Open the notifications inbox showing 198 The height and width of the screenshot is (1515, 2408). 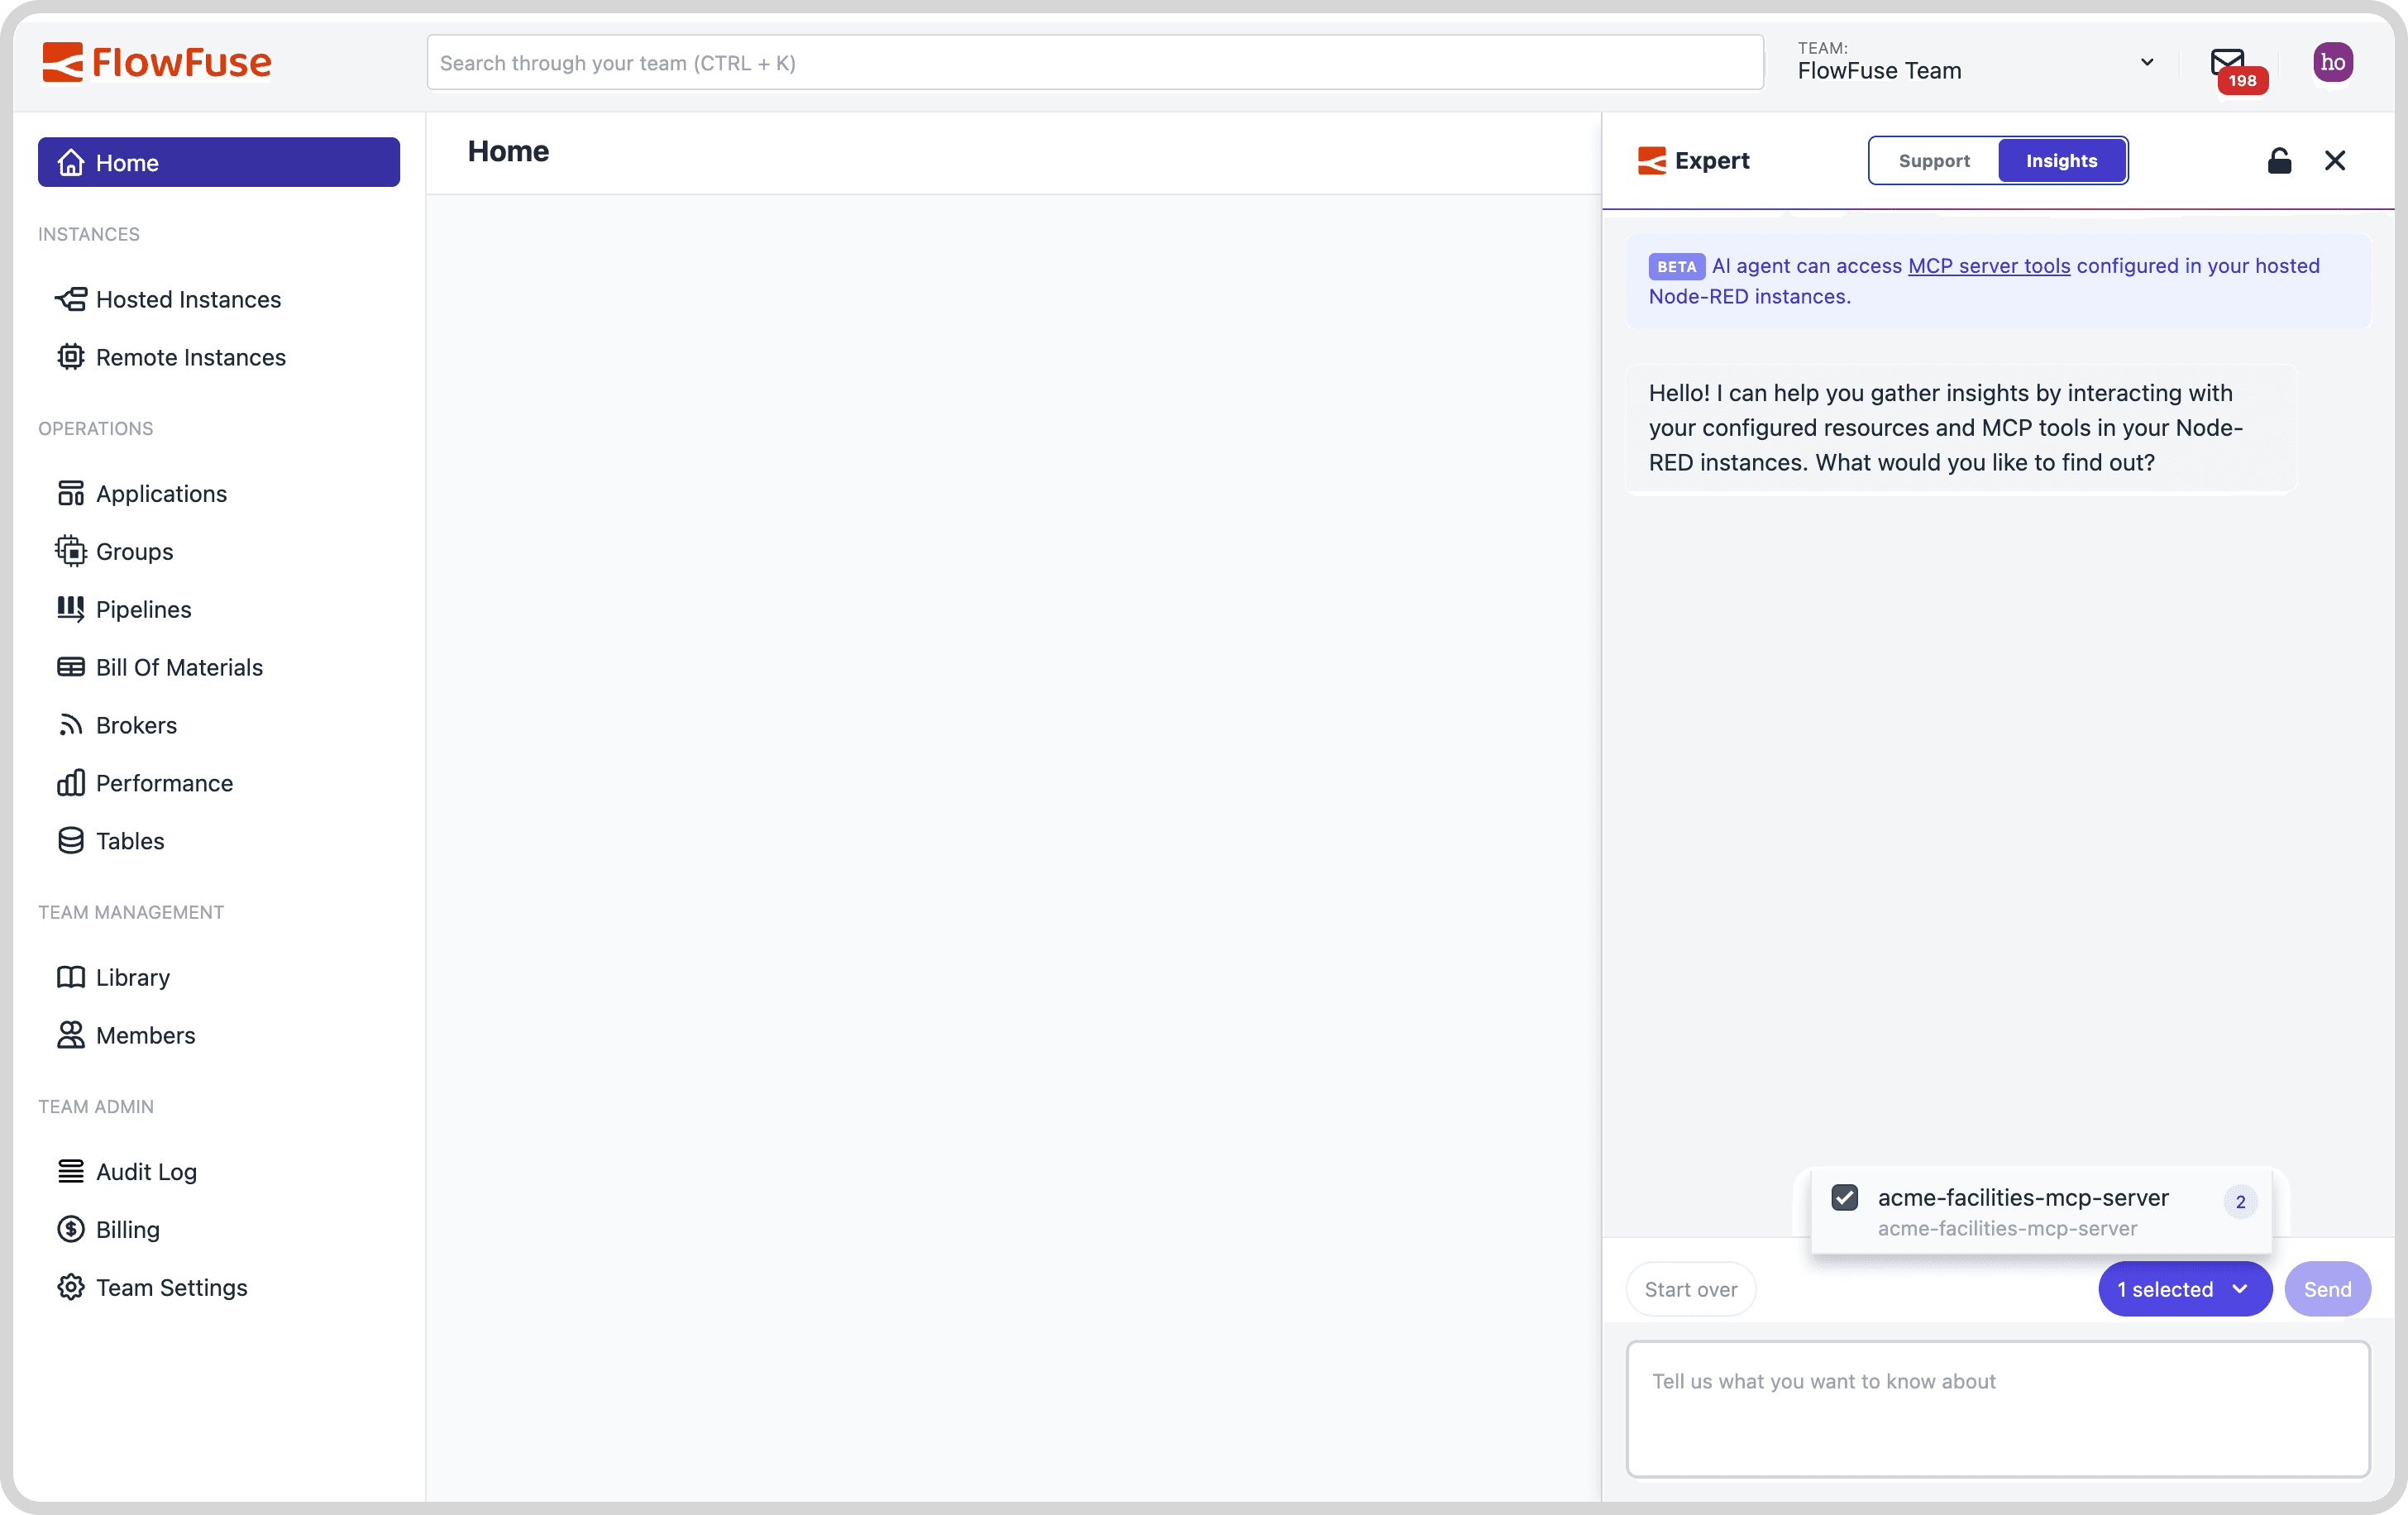click(2231, 62)
